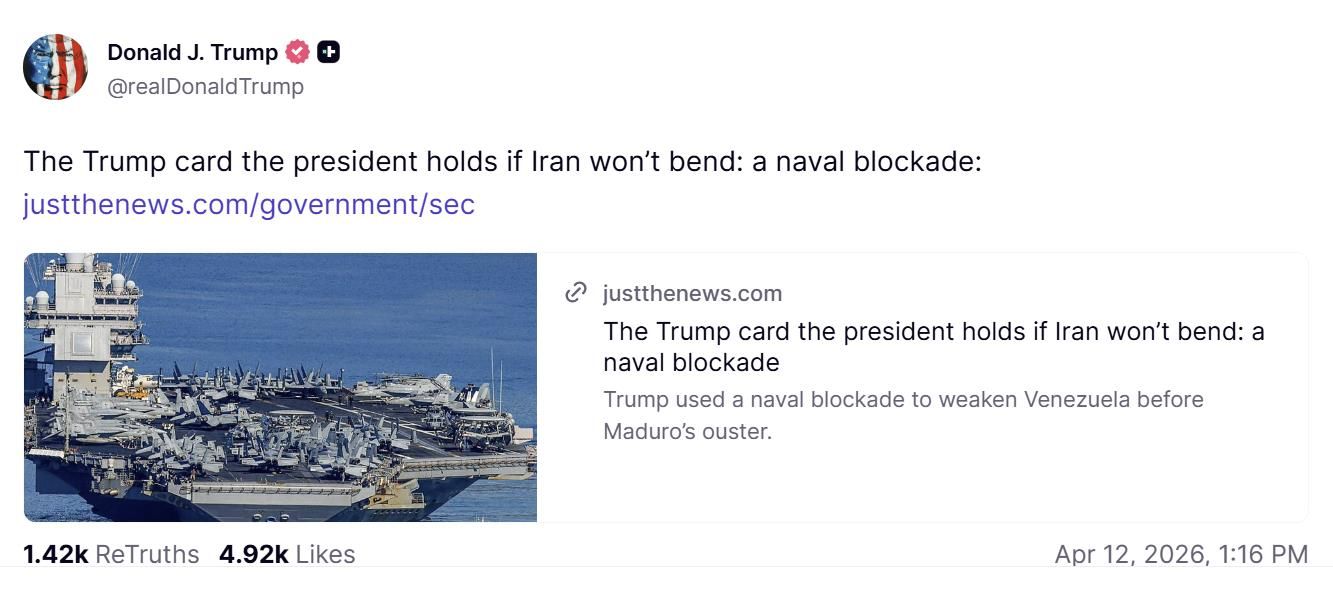The image size is (1333, 591).
Task: Click the post text about naval blockade
Action: 502,161
